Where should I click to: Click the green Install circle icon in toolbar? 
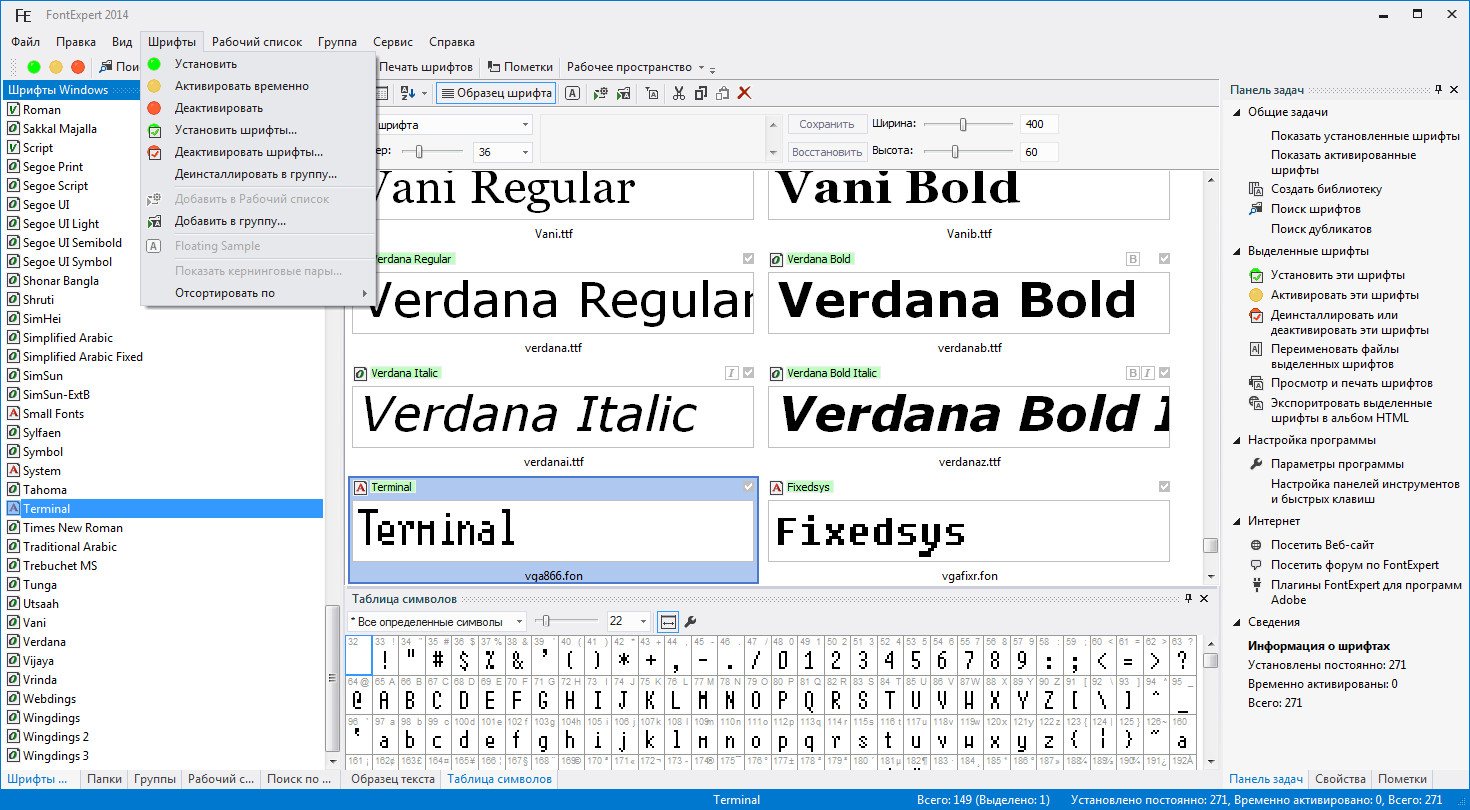(x=34, y=67)
